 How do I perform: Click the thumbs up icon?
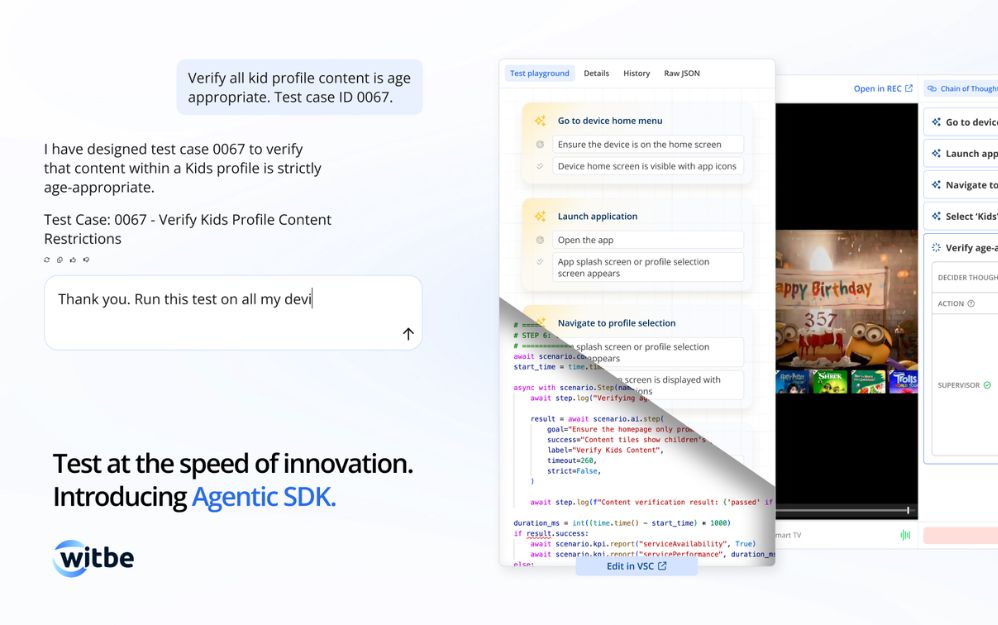pyautogui.click(x=73, y=260)
